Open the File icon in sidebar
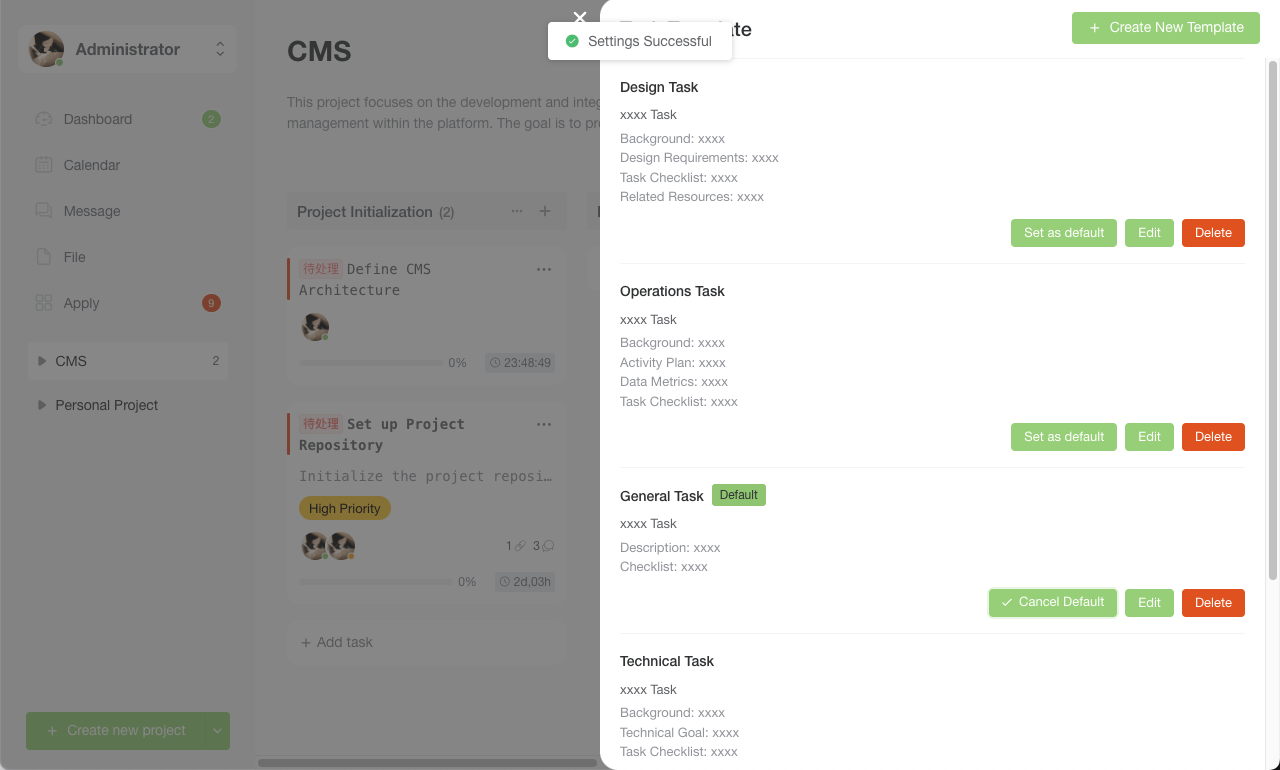The height and width of the screenshot is (770, 1280). click(44, 257)
